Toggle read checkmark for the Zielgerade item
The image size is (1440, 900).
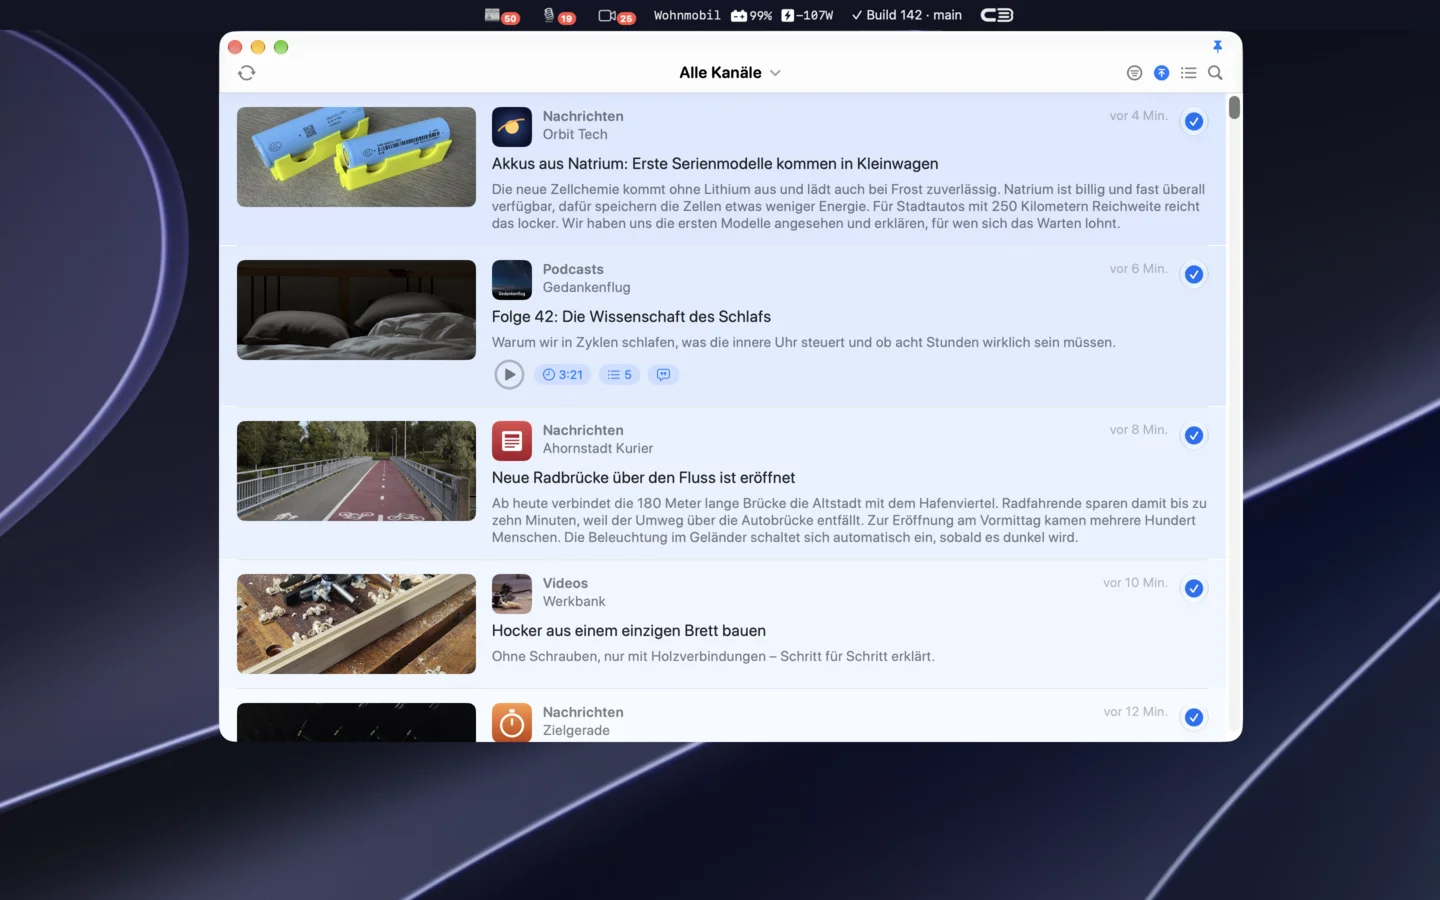(x=1194, y=717)
